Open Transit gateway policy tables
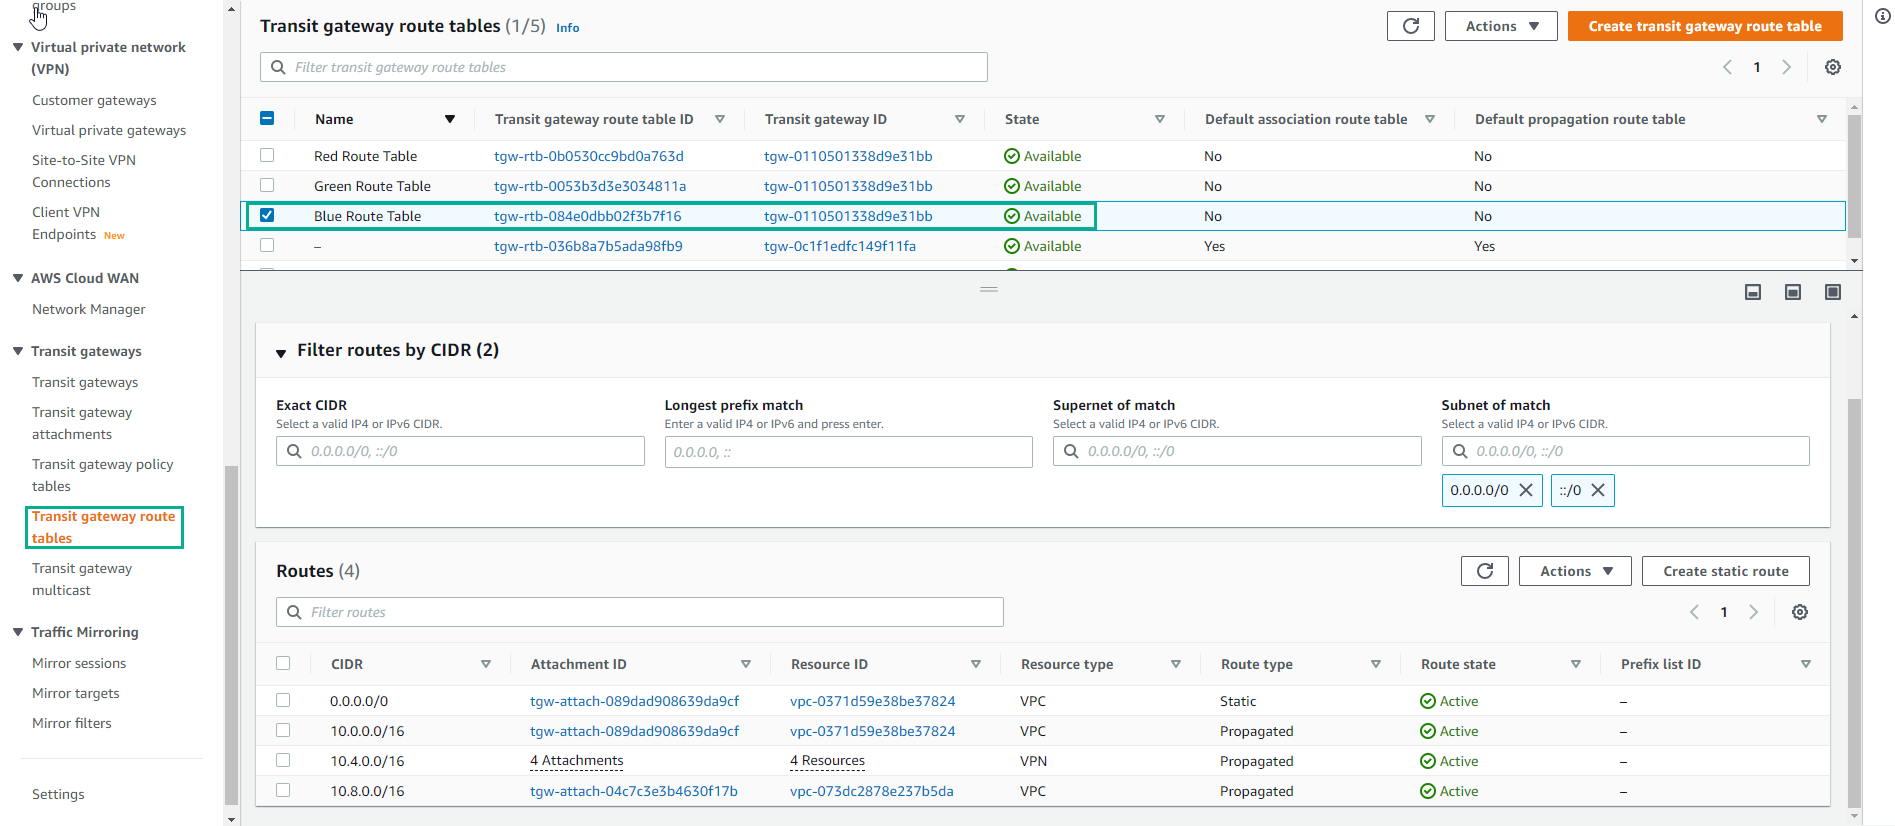The width and height of the screenshot is (1895, 826). [x=103, y=475]
